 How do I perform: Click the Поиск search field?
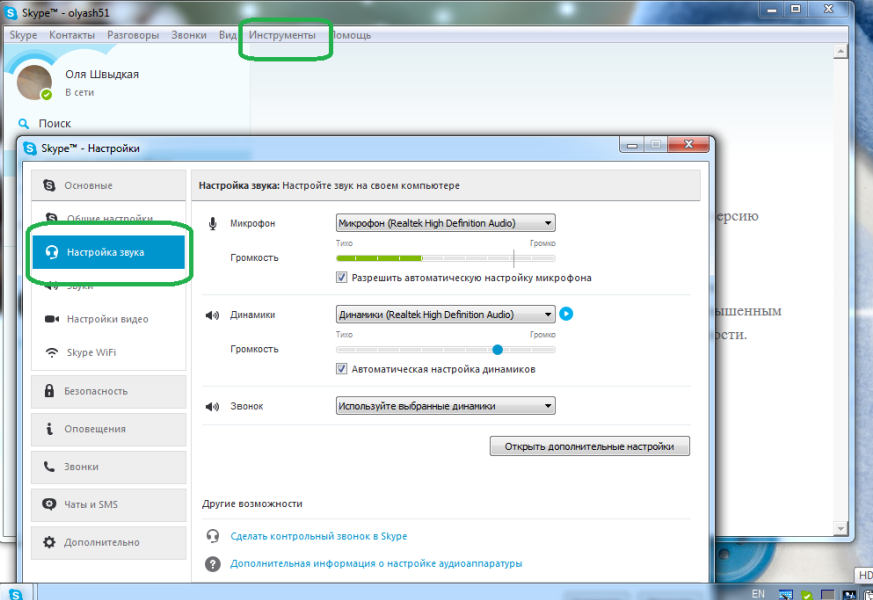(x=55, y=123)
